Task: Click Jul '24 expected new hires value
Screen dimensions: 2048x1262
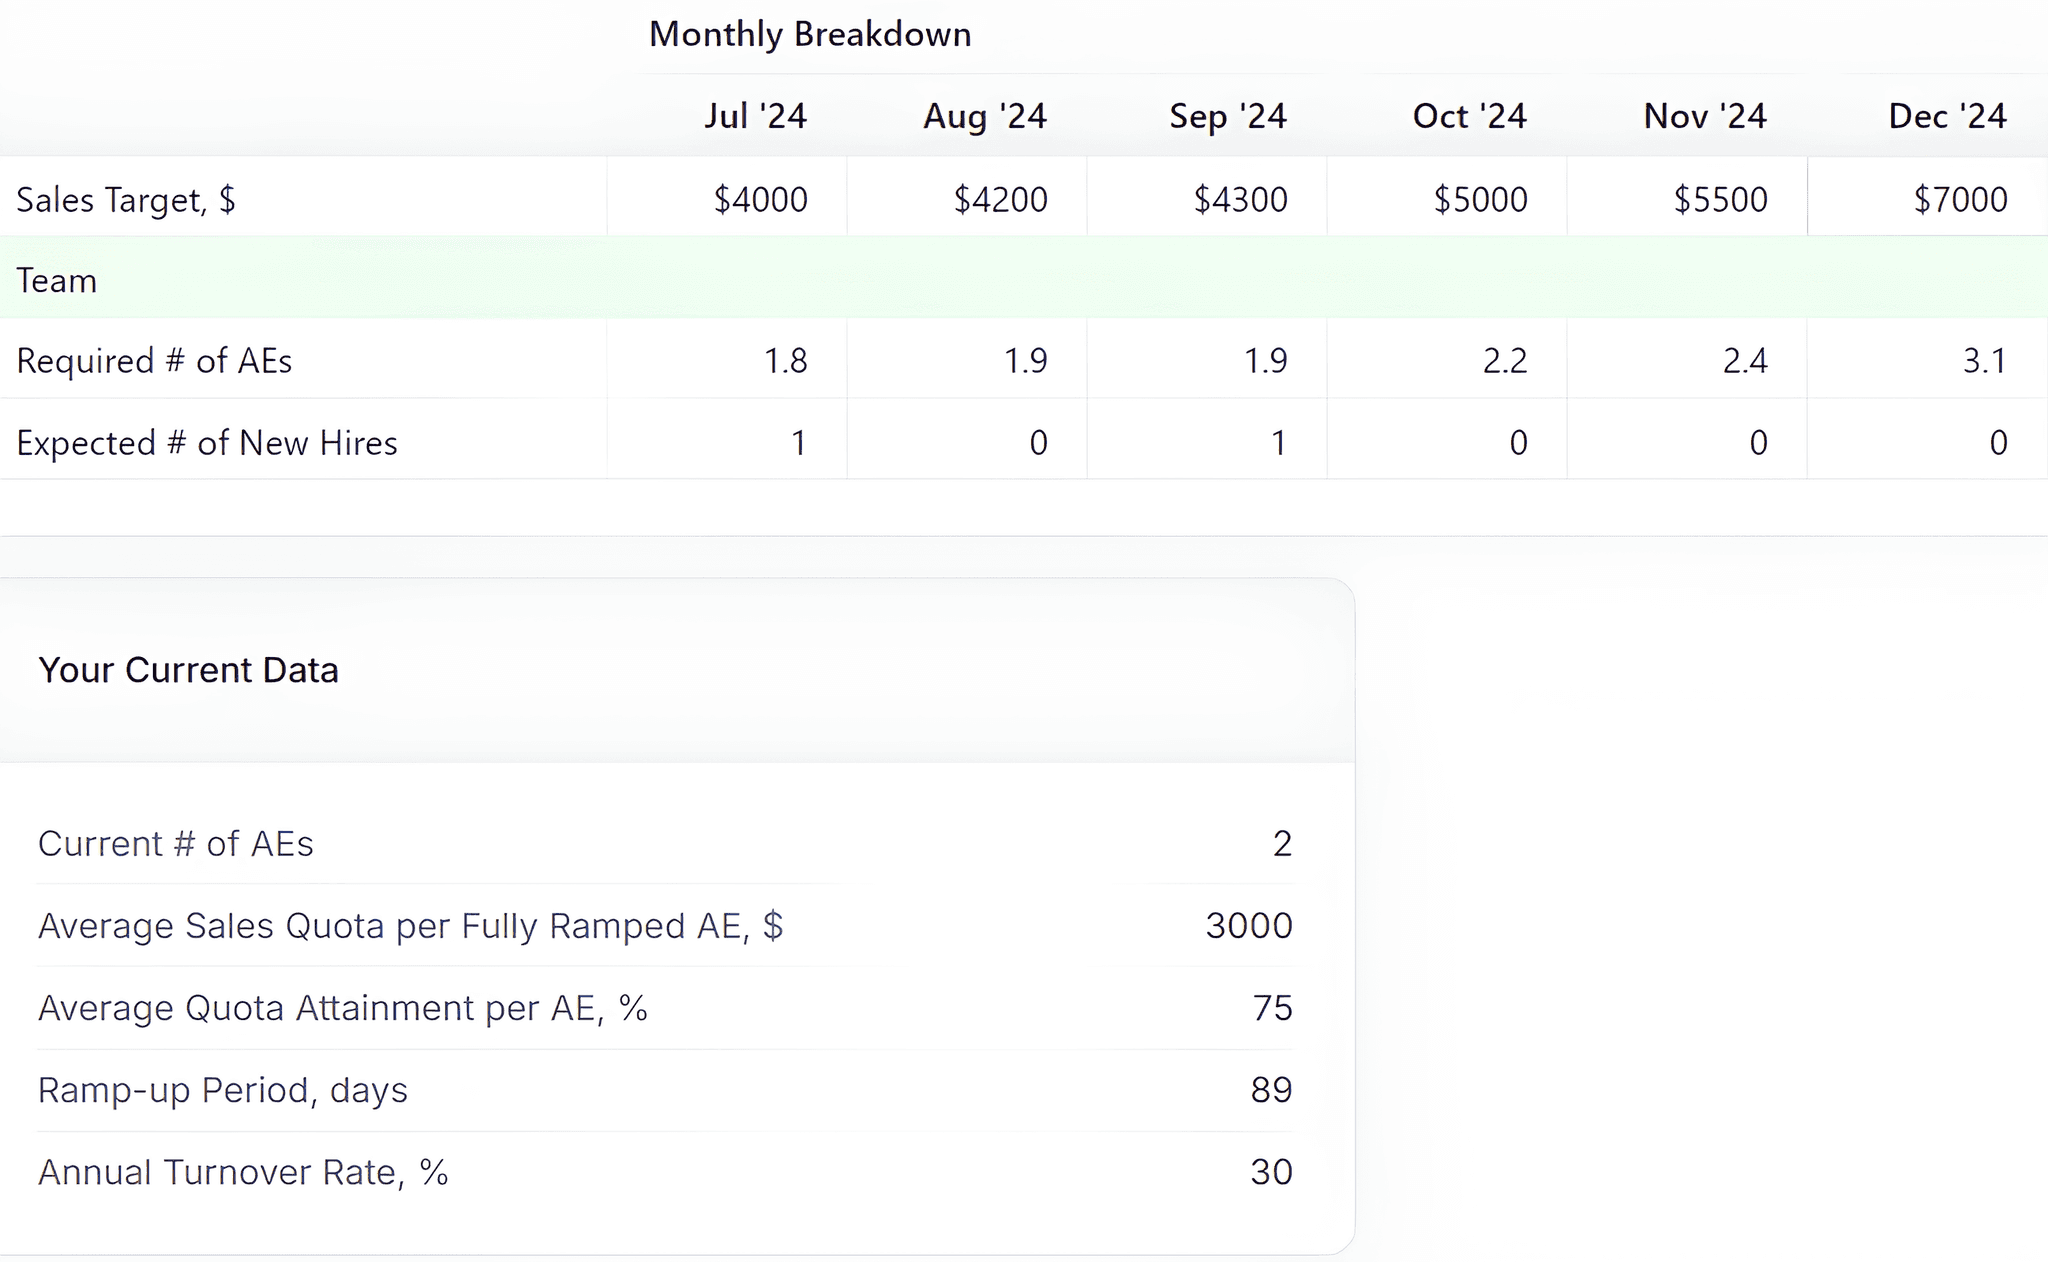Action: [797, 443]
